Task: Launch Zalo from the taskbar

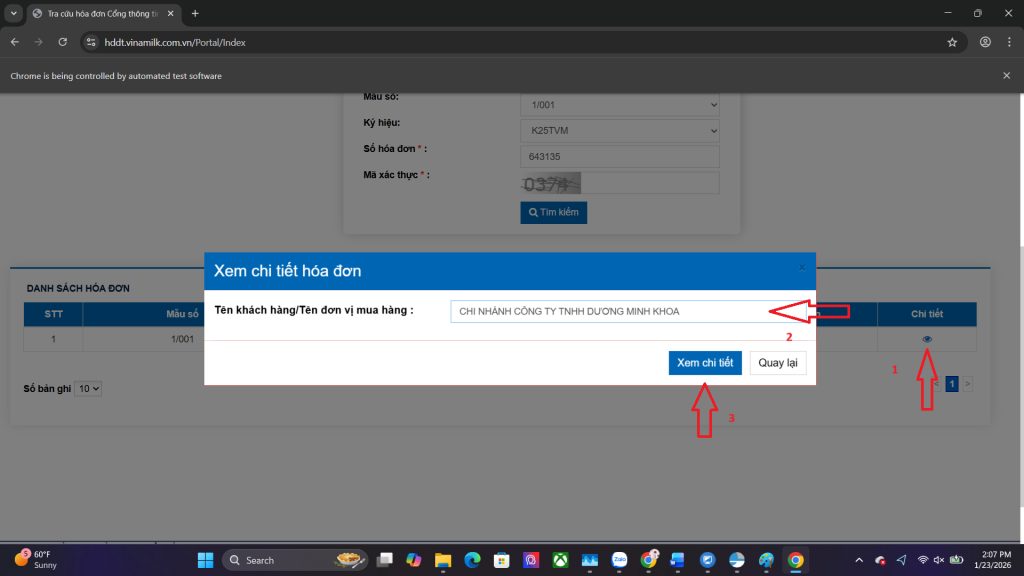Action: 619,560
